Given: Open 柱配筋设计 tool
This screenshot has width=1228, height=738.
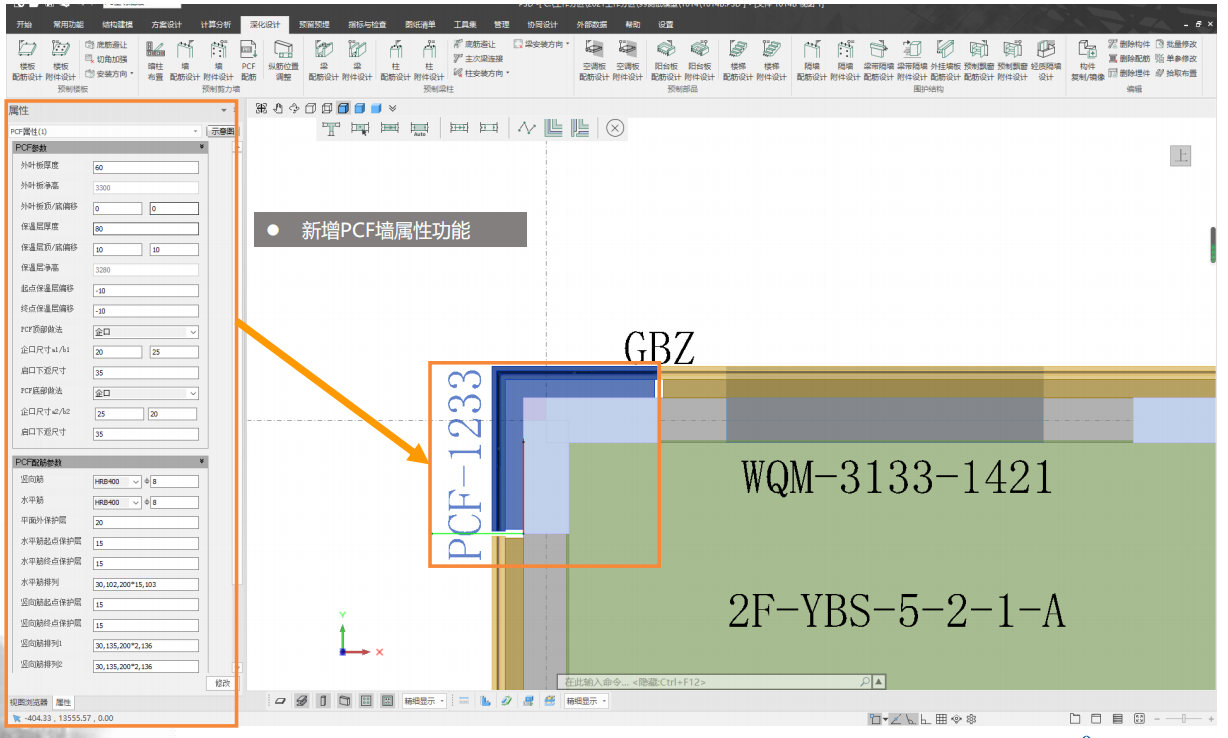Looking at the screenshot, I should 396,60.
